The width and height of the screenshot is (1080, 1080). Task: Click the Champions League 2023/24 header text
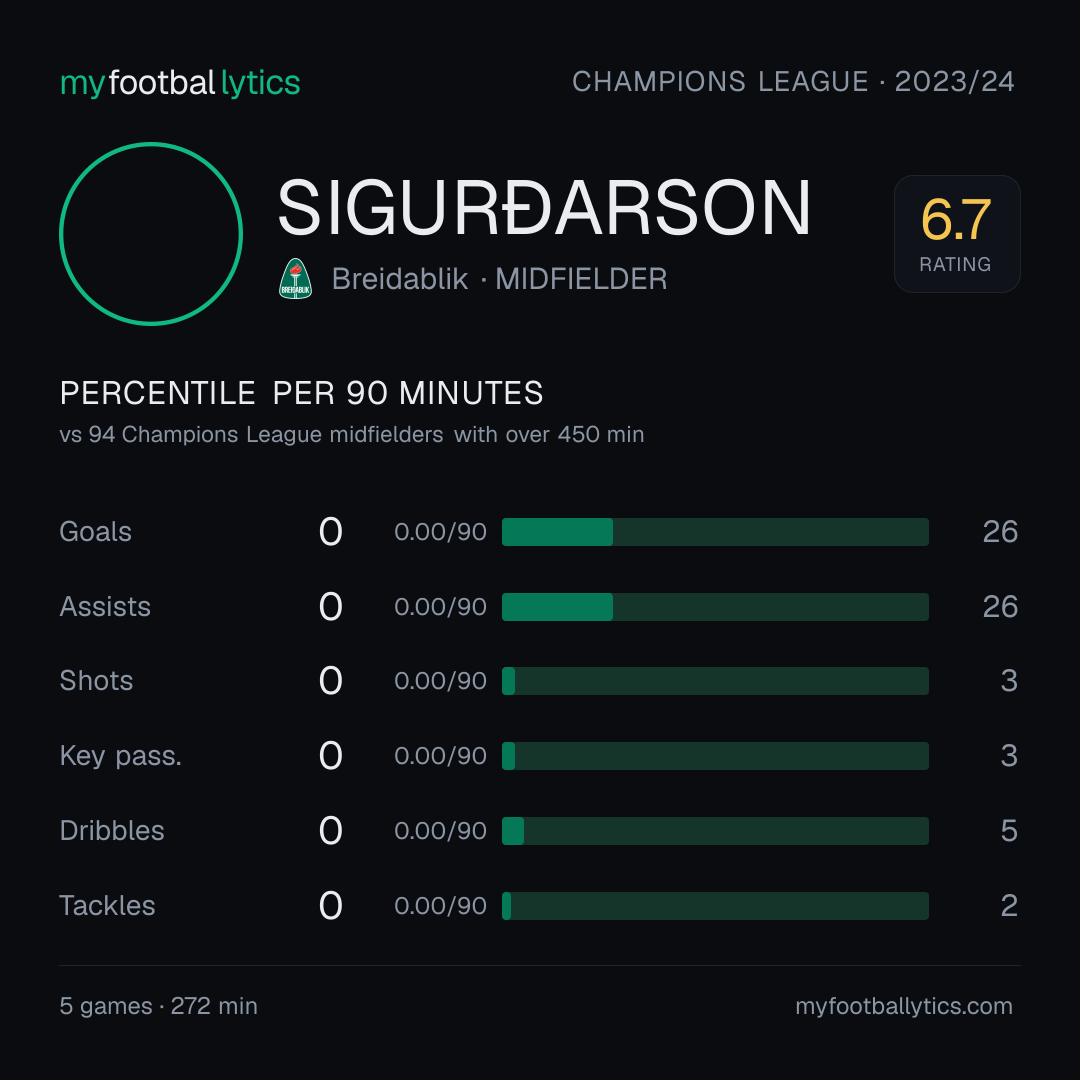pyautogui.click(x=793, y=82)
